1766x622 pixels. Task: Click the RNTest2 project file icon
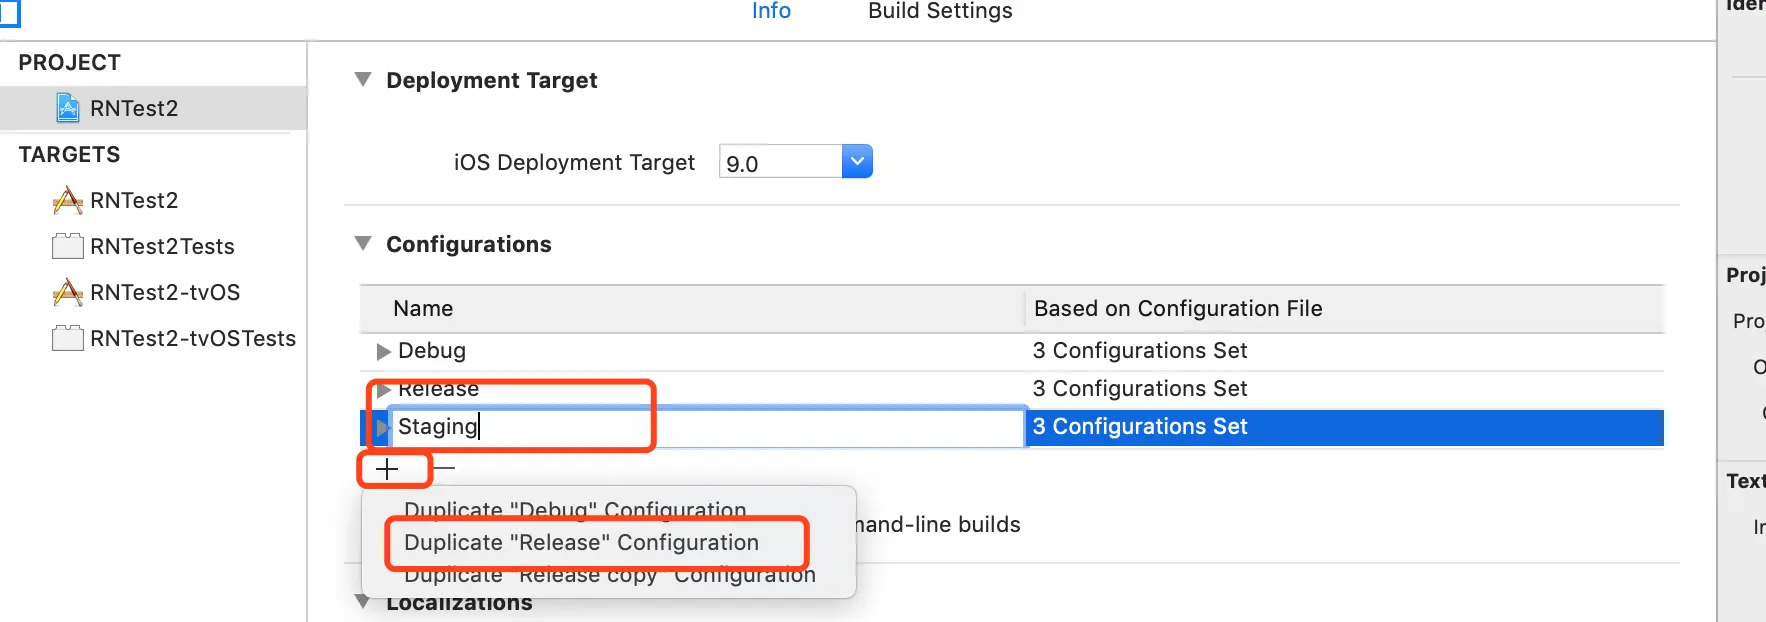coord(68,108)
